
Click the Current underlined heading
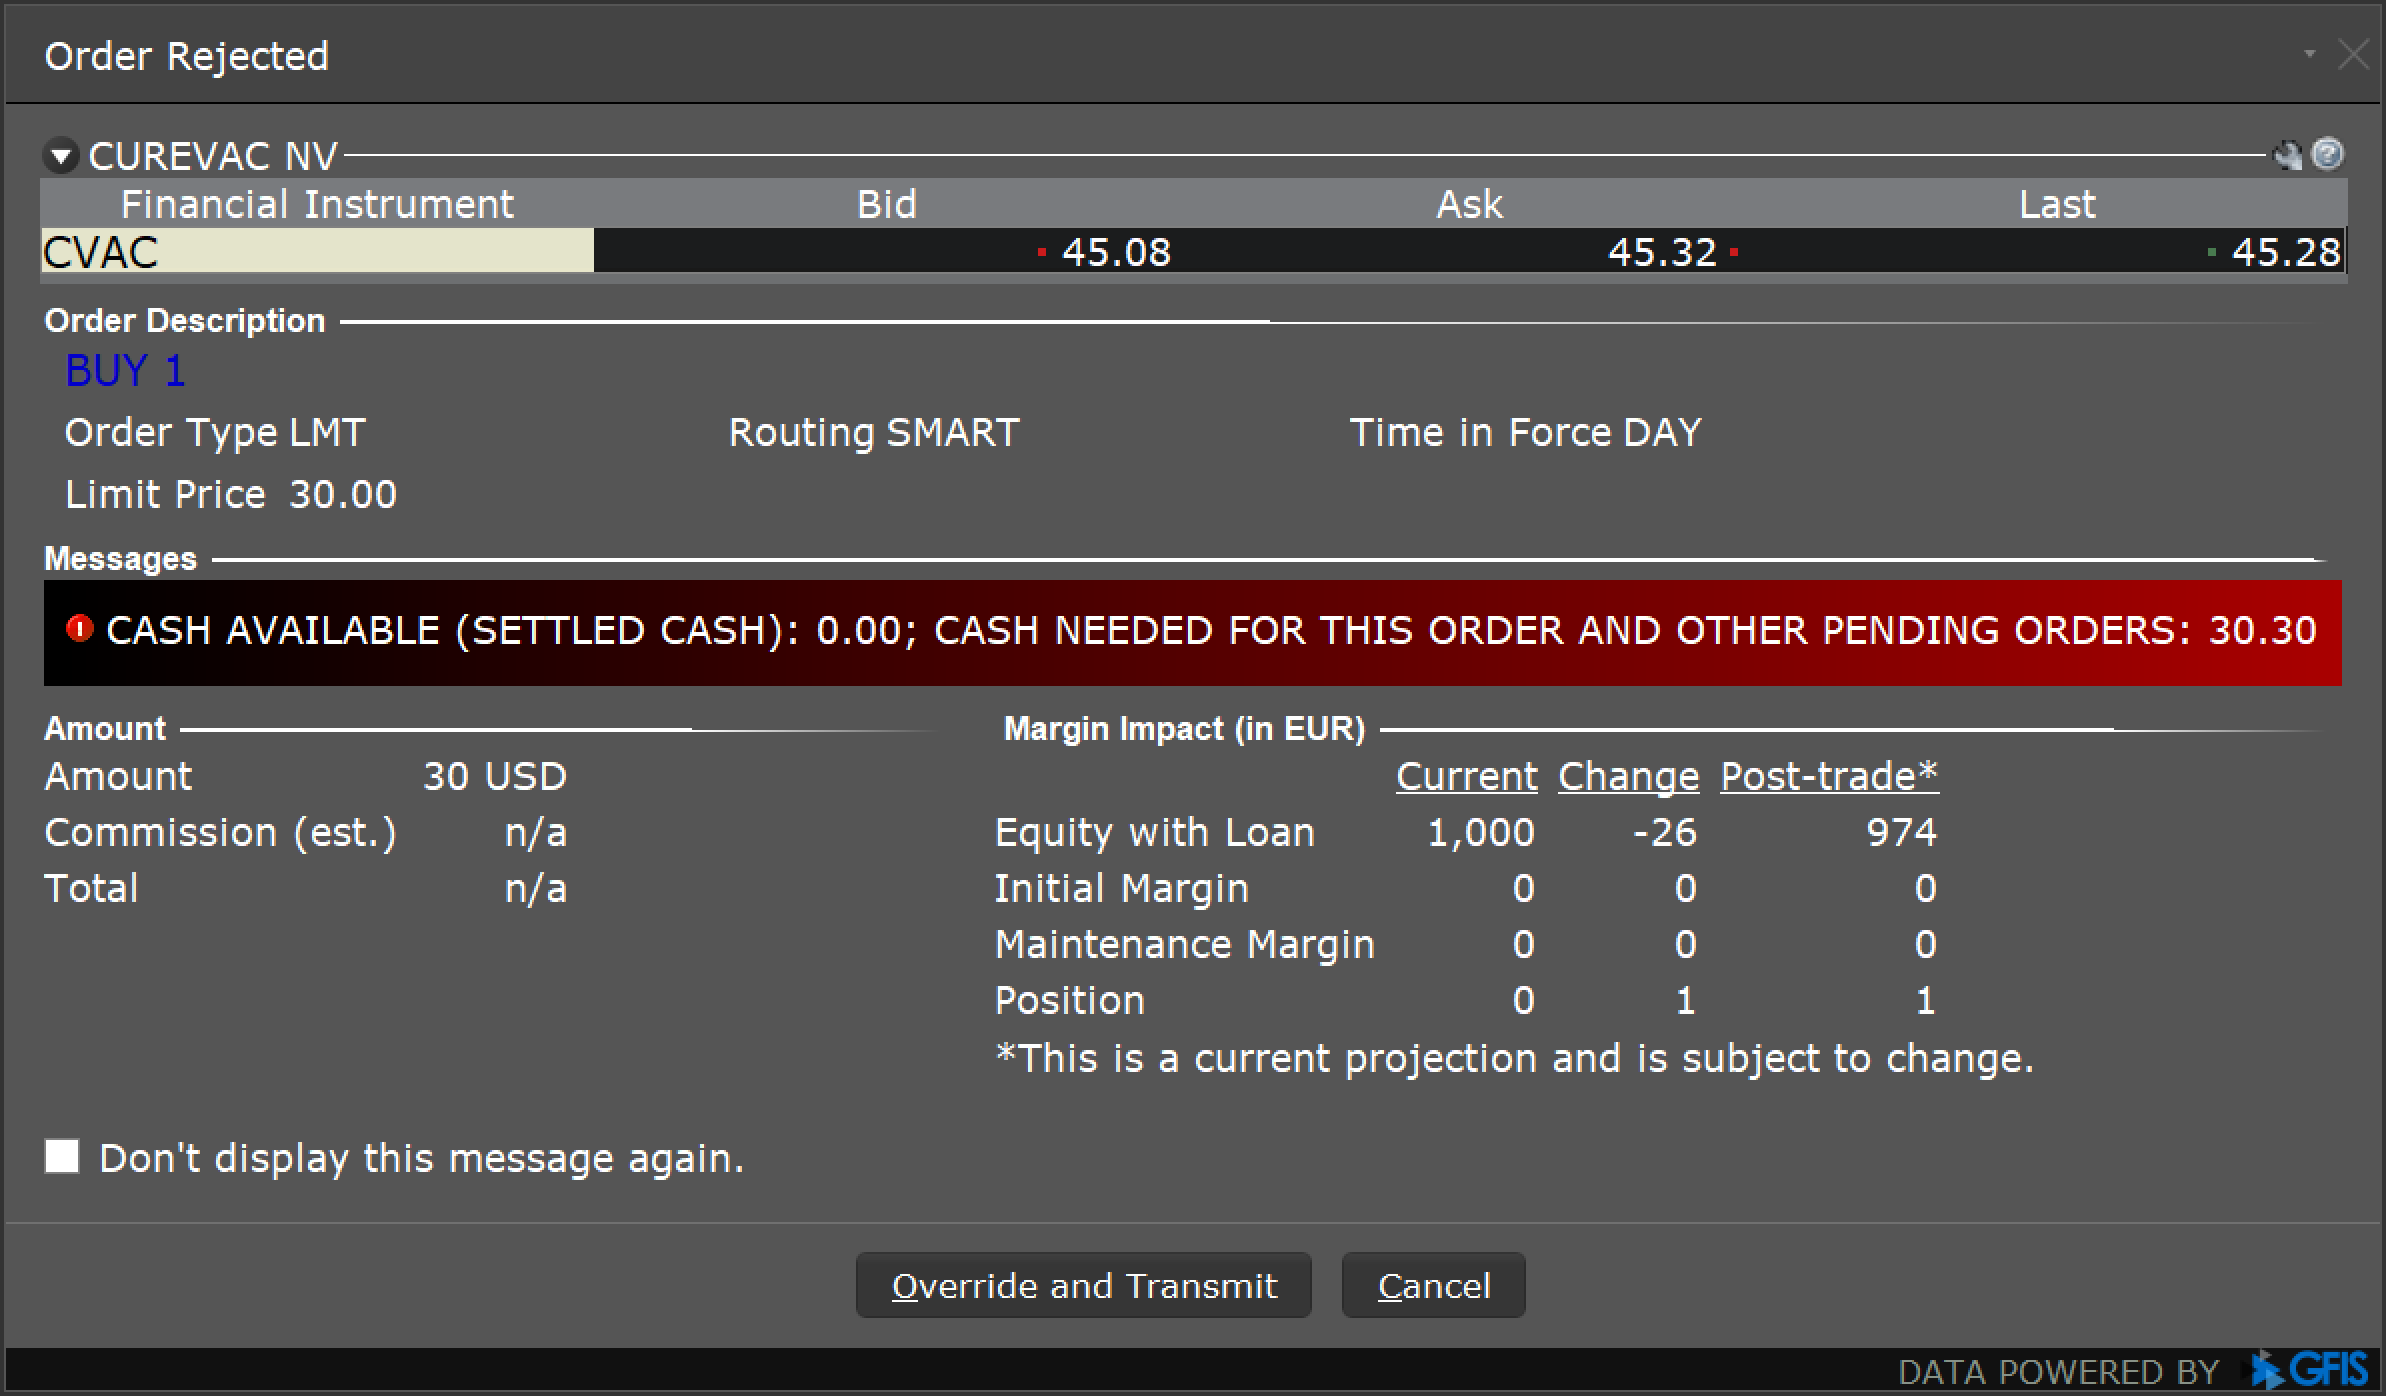coord(1466,776)
